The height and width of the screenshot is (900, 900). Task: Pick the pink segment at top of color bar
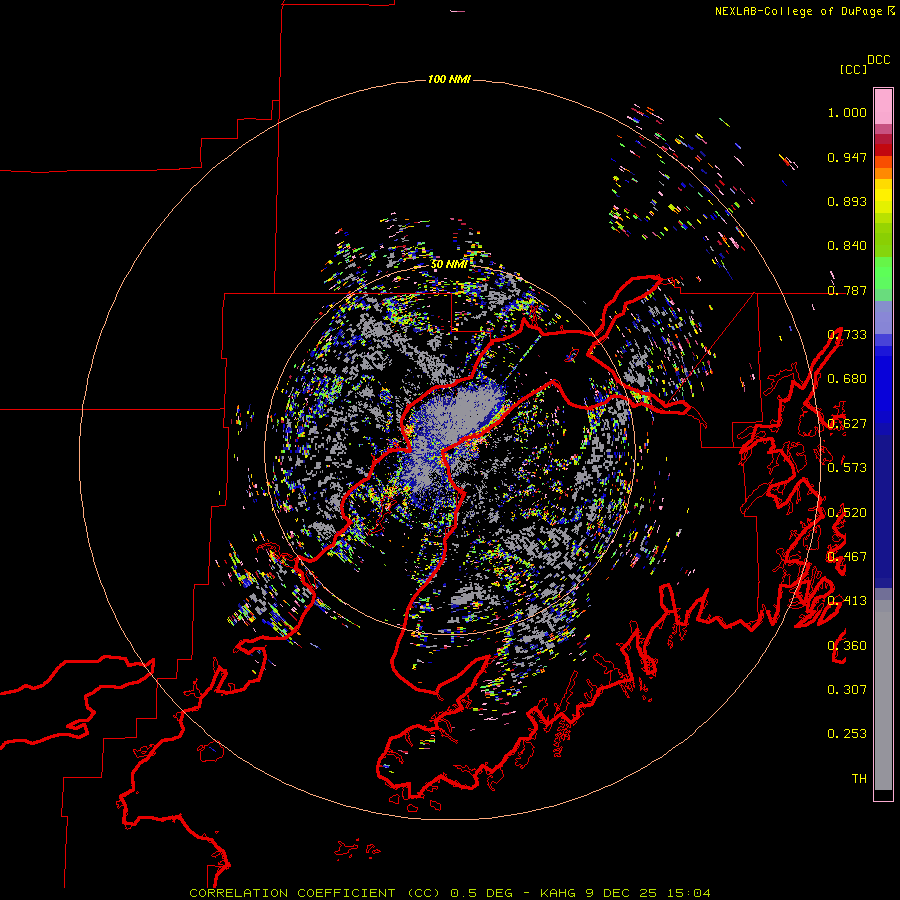coord(883,106)
